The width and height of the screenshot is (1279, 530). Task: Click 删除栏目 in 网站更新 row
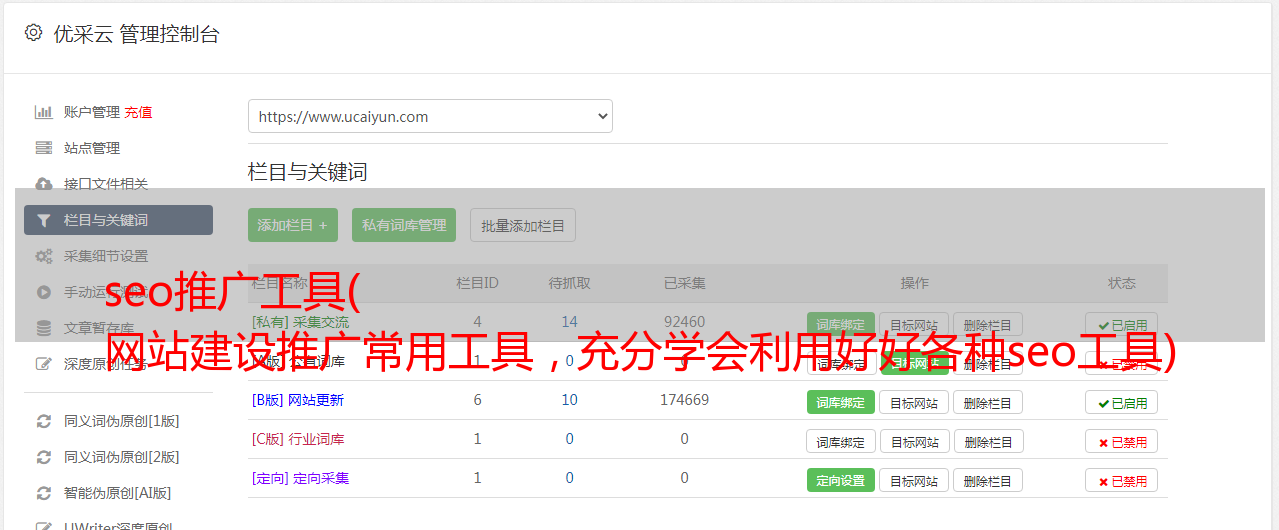pos(987,402)
